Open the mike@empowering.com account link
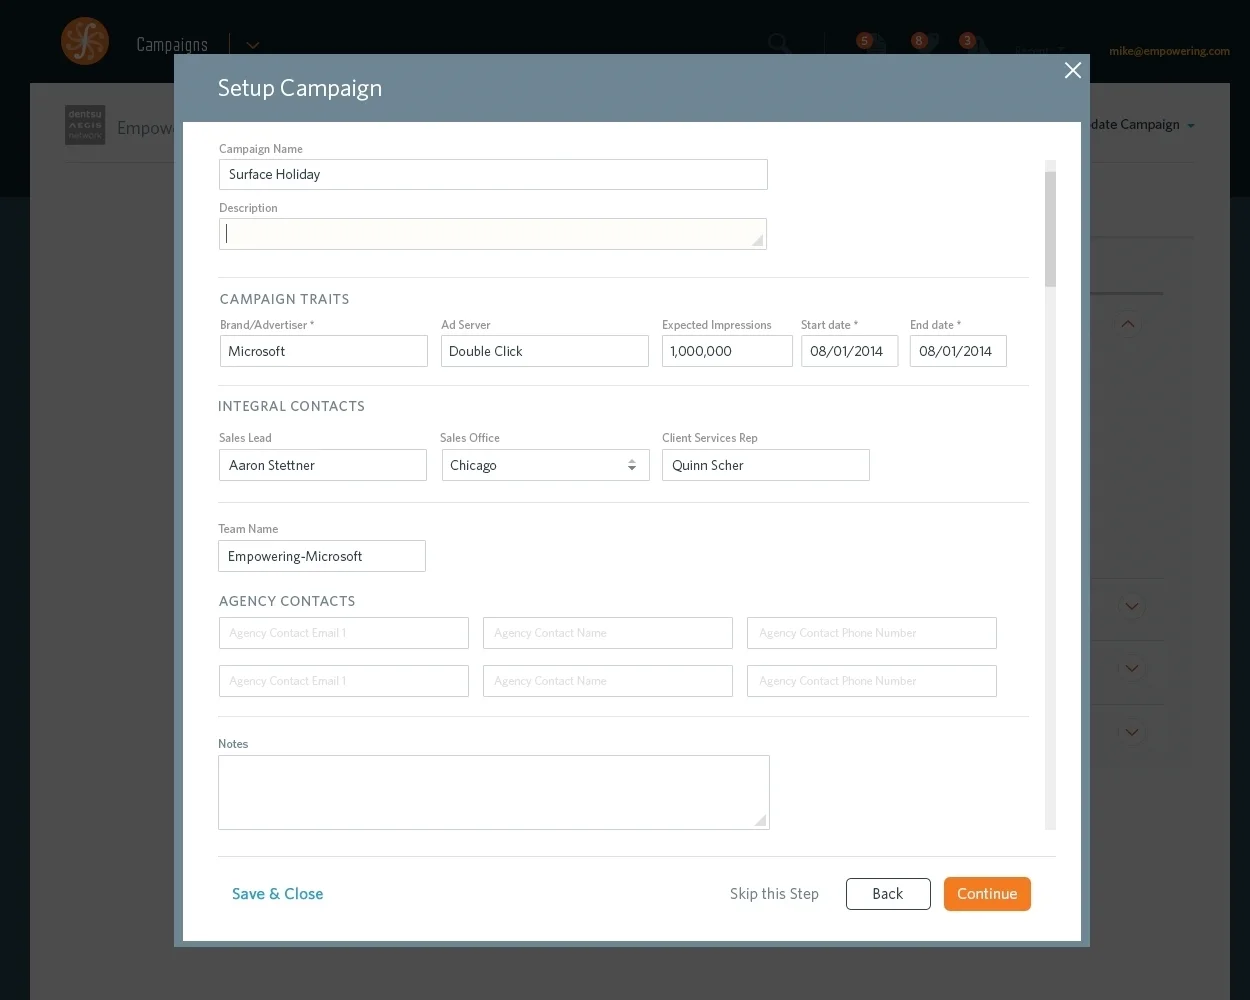1250x1000 pixels. (x=1169, y=51)
